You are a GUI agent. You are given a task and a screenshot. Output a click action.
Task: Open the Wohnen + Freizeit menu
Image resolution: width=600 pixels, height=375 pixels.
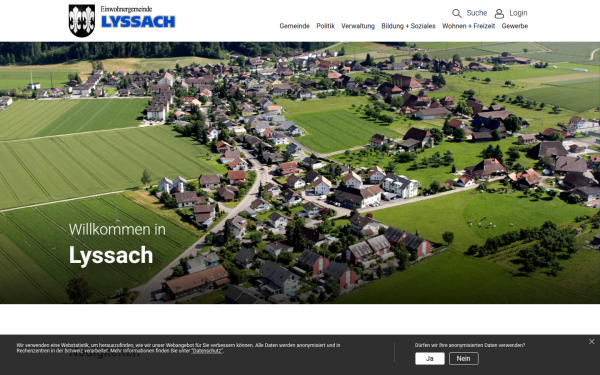[468, 26]
